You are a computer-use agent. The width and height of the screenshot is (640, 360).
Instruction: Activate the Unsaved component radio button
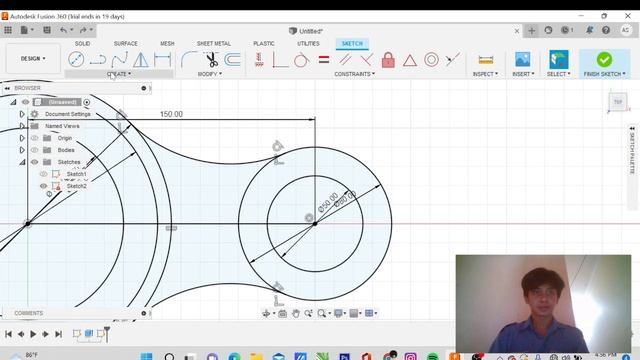tap(87, 102)
